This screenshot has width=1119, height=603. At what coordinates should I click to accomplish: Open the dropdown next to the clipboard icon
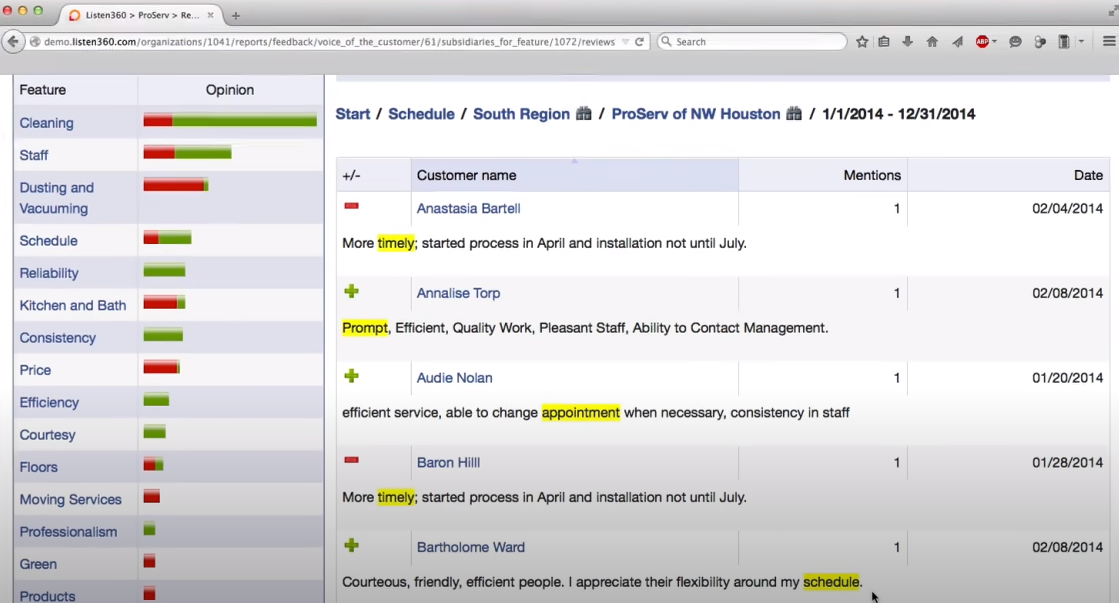tap(1081, 42)
